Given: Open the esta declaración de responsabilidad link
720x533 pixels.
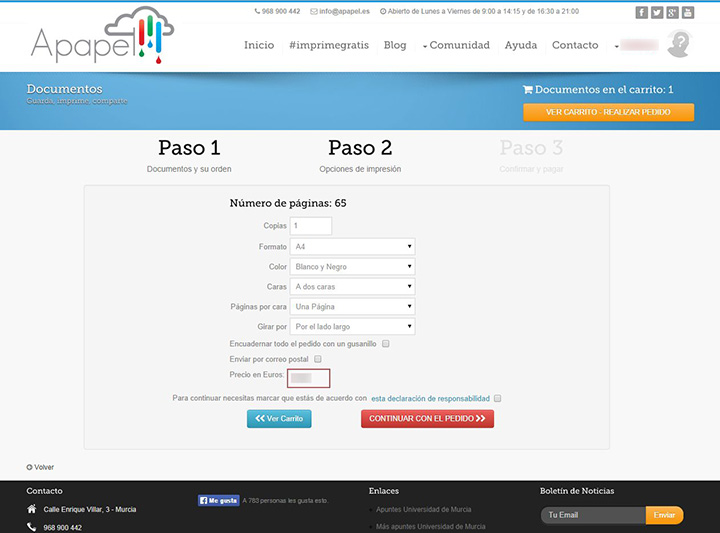Looking at the screenshot, I should point(430,398).
